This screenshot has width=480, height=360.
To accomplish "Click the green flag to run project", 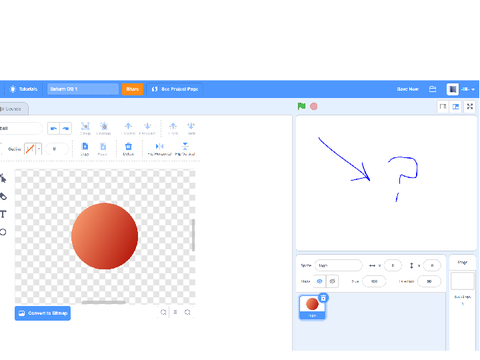I will [302, 106].
